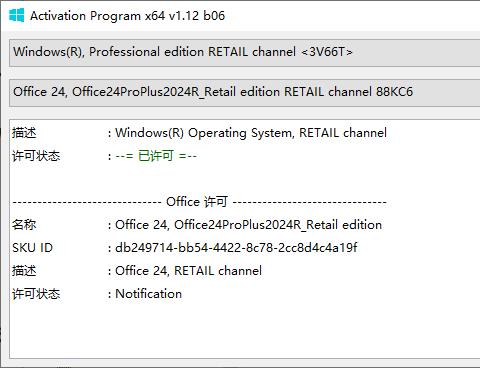The image size is (480, 368).
Task: Click the 名称 label in Office section
Action: pyautogui.click(x=24, y=225)
